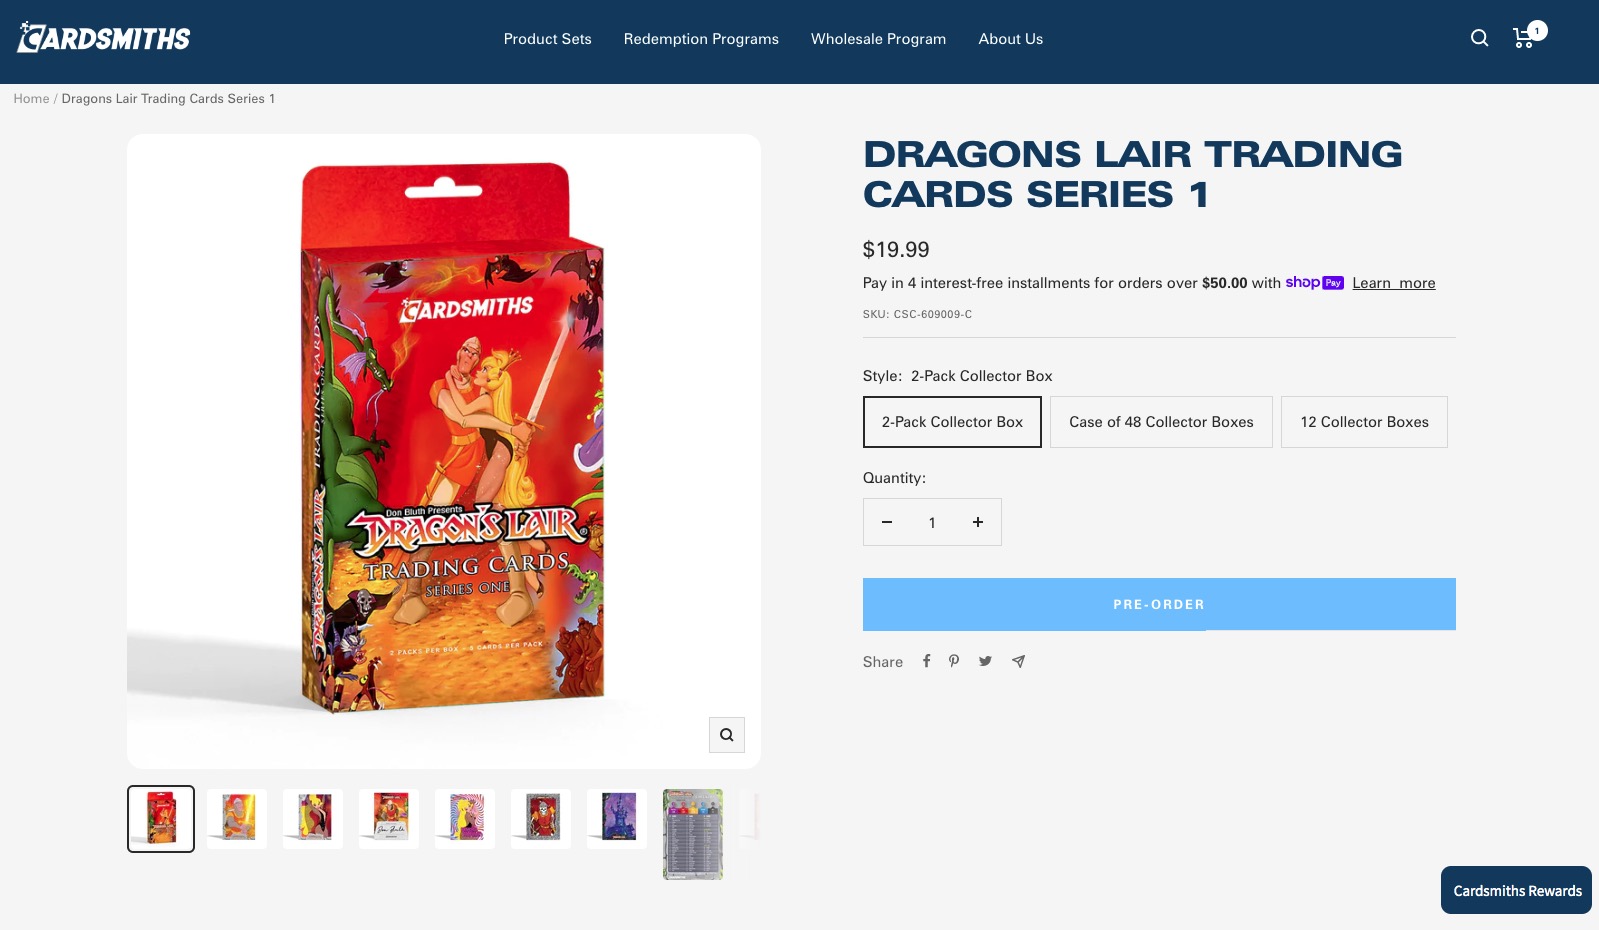Share product on Pinterest
Viewport: 1599px width, 930px height.
[954, 661]
